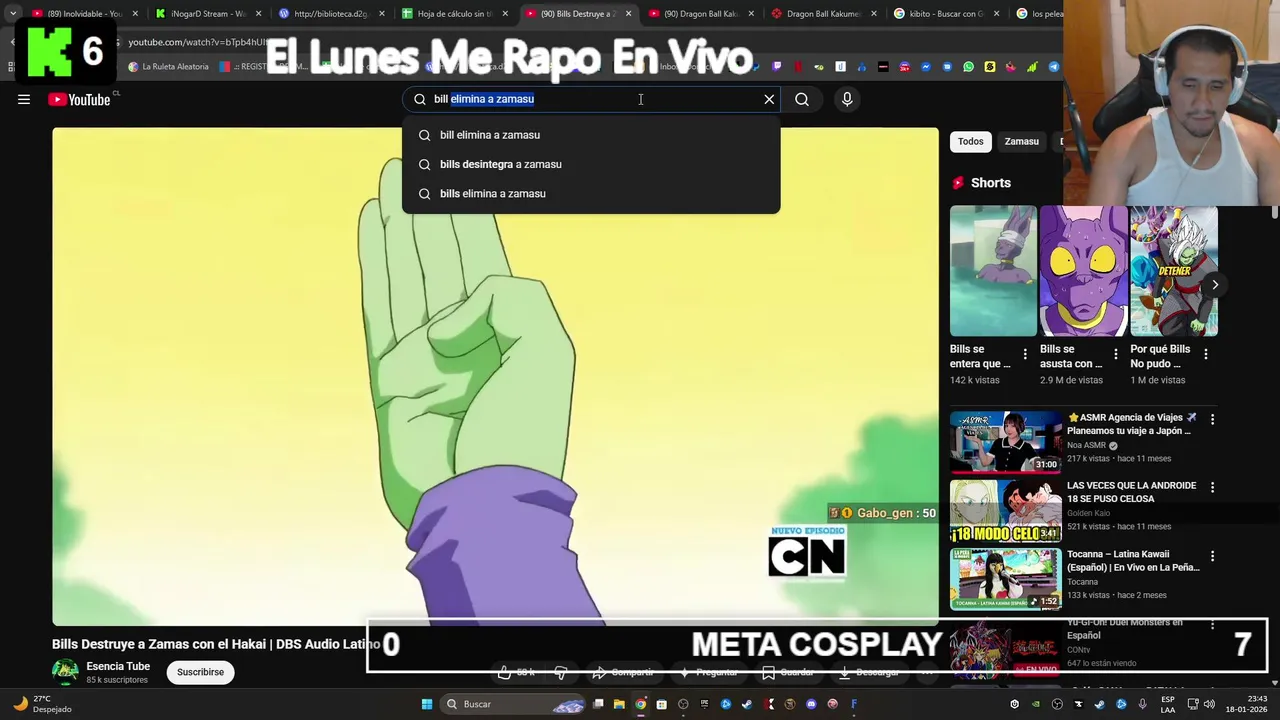Open Short "Bills se asusta con..." thumbnail
This screenshot has height=720, width=1280.
[x=1083, y=271]
